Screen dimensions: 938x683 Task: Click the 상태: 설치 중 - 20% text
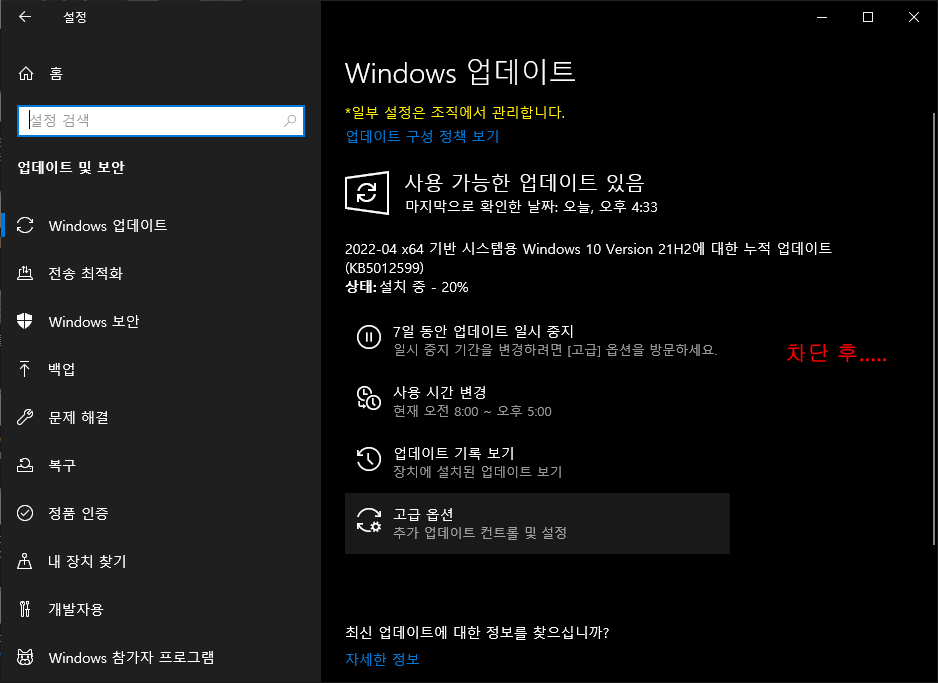click(407, 287)
